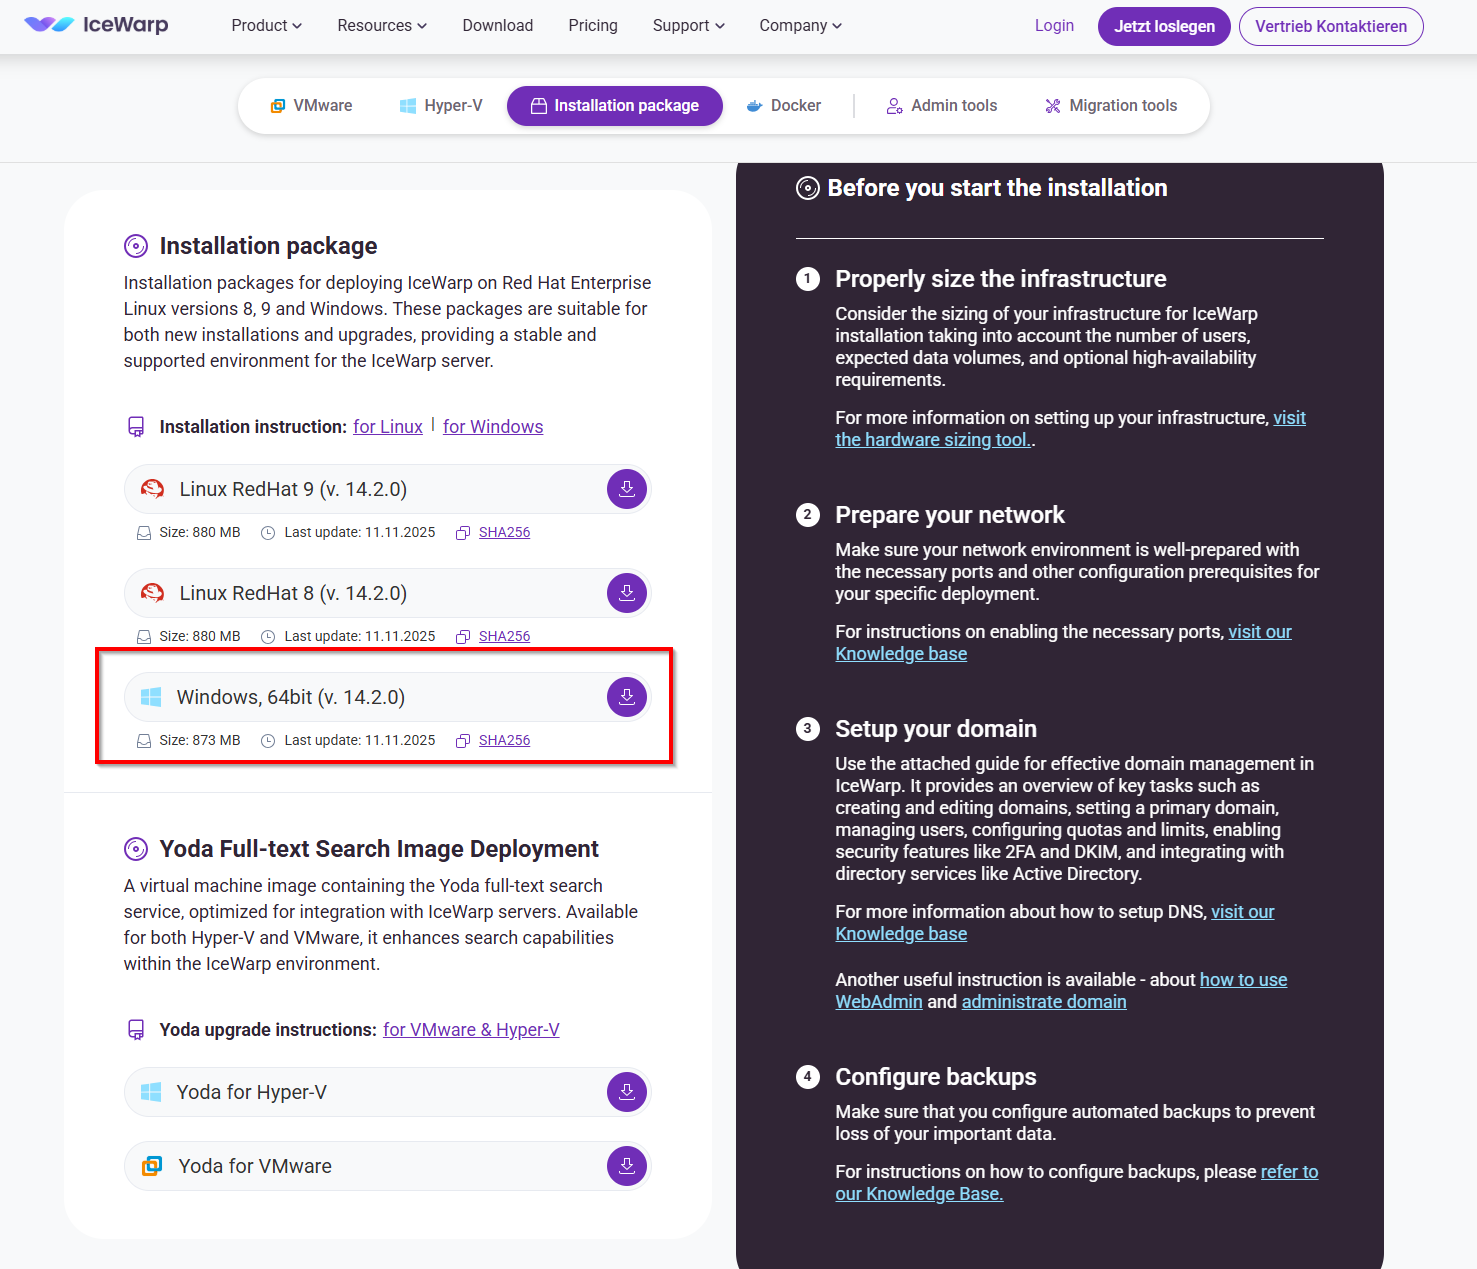Download Yoda for Hyper-V image
This screenshot has height=1269, width=1477.
coord(627,1092)
